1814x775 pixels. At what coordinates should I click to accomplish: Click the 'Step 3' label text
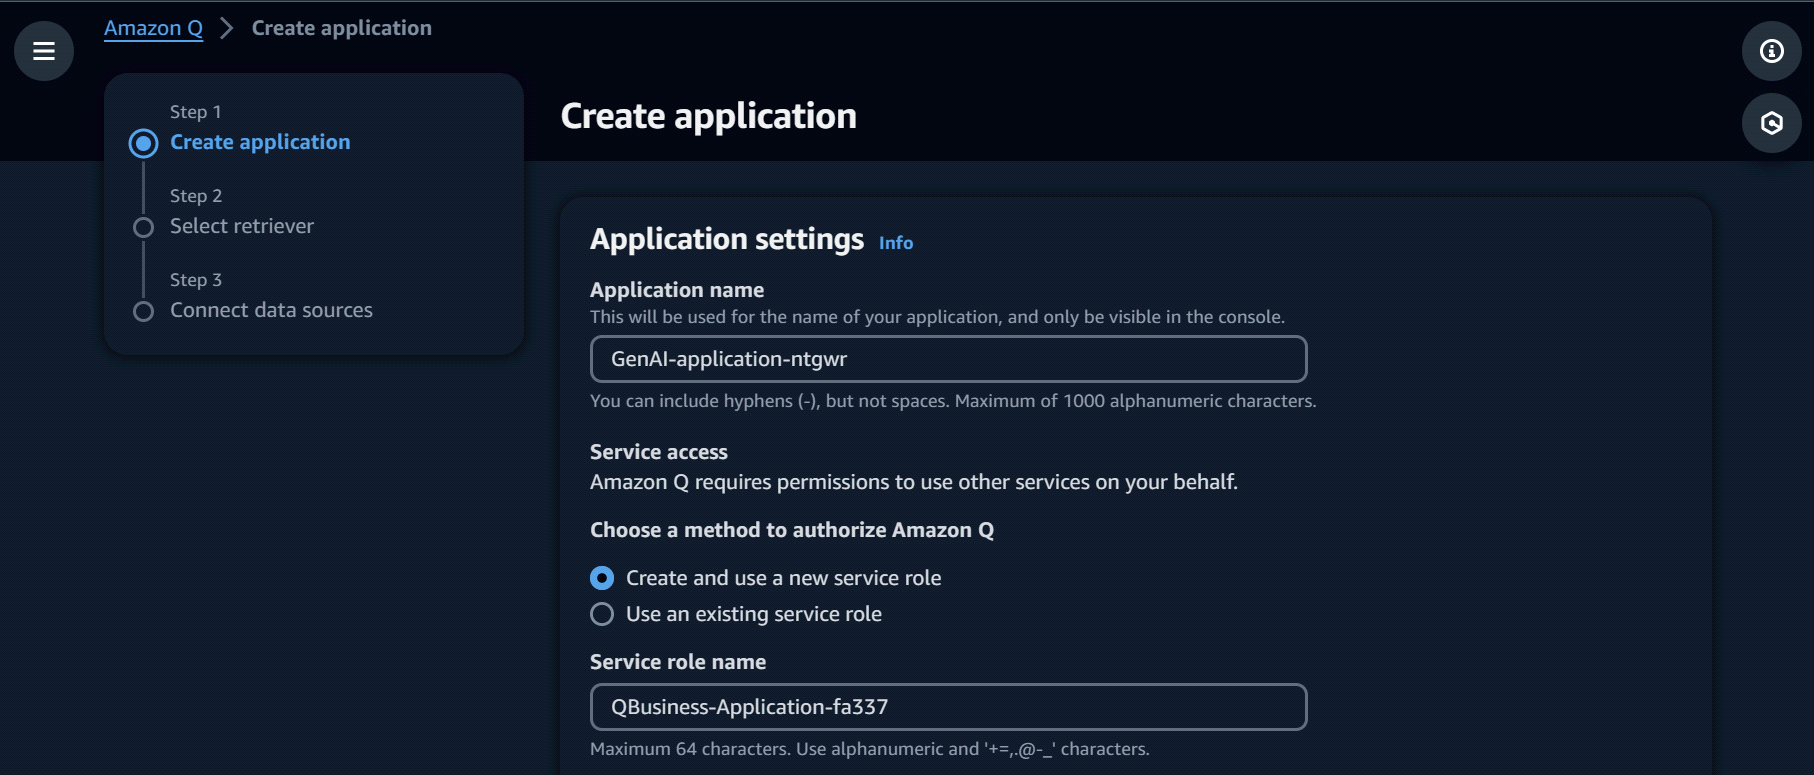tap(196, 280)
